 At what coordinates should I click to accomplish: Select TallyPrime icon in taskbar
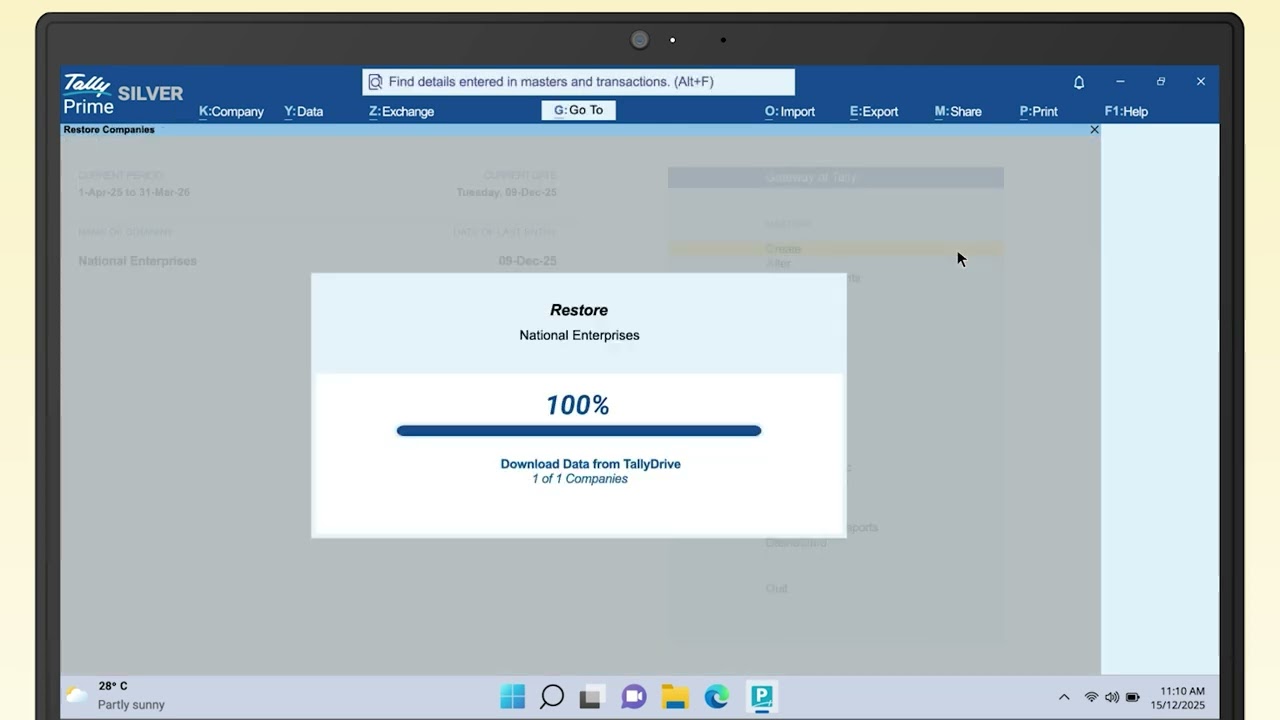click(x=762, y=696)
